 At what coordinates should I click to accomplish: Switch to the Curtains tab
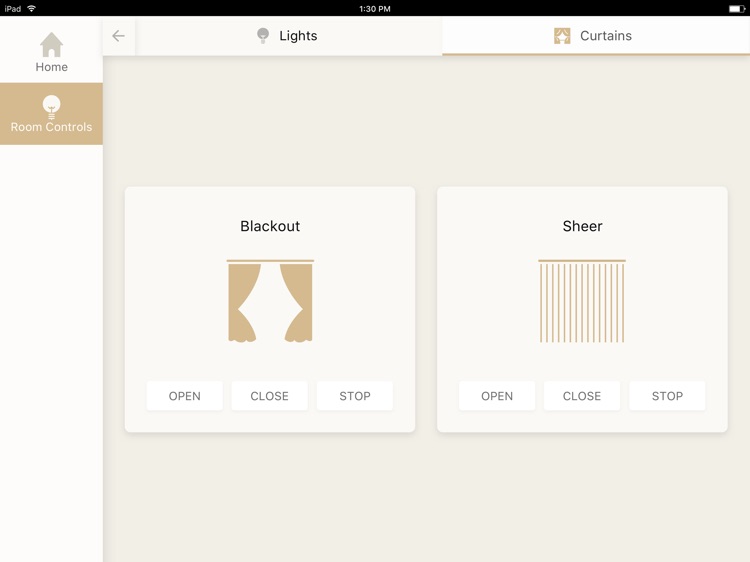(596, 36)
